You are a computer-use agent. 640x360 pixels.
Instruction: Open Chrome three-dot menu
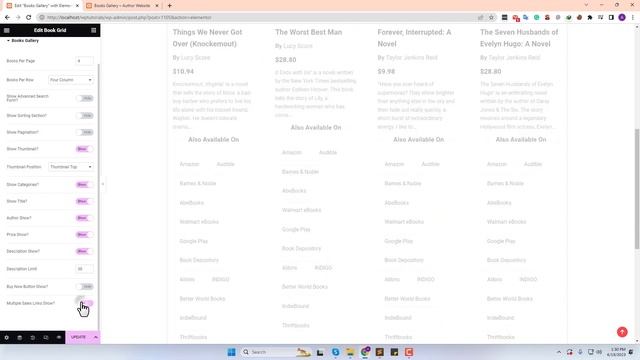tap(633, 18)
